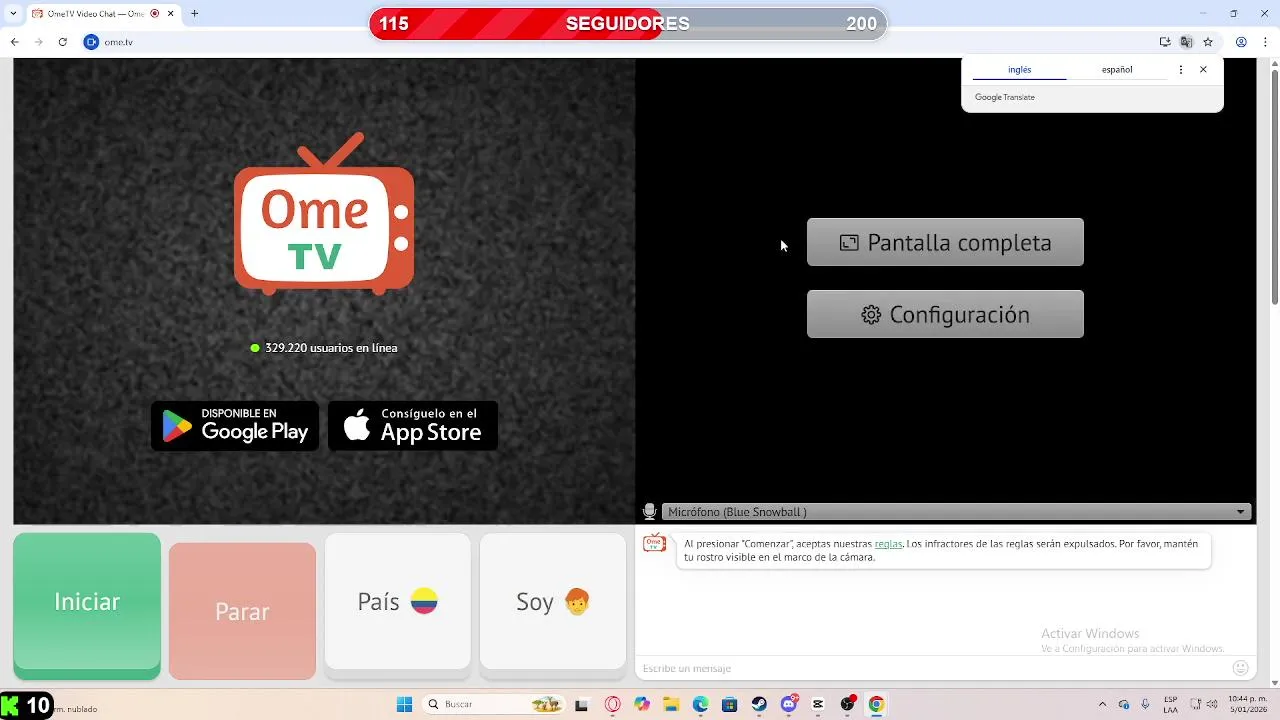Click the browser back arrow

pos(14,42)
